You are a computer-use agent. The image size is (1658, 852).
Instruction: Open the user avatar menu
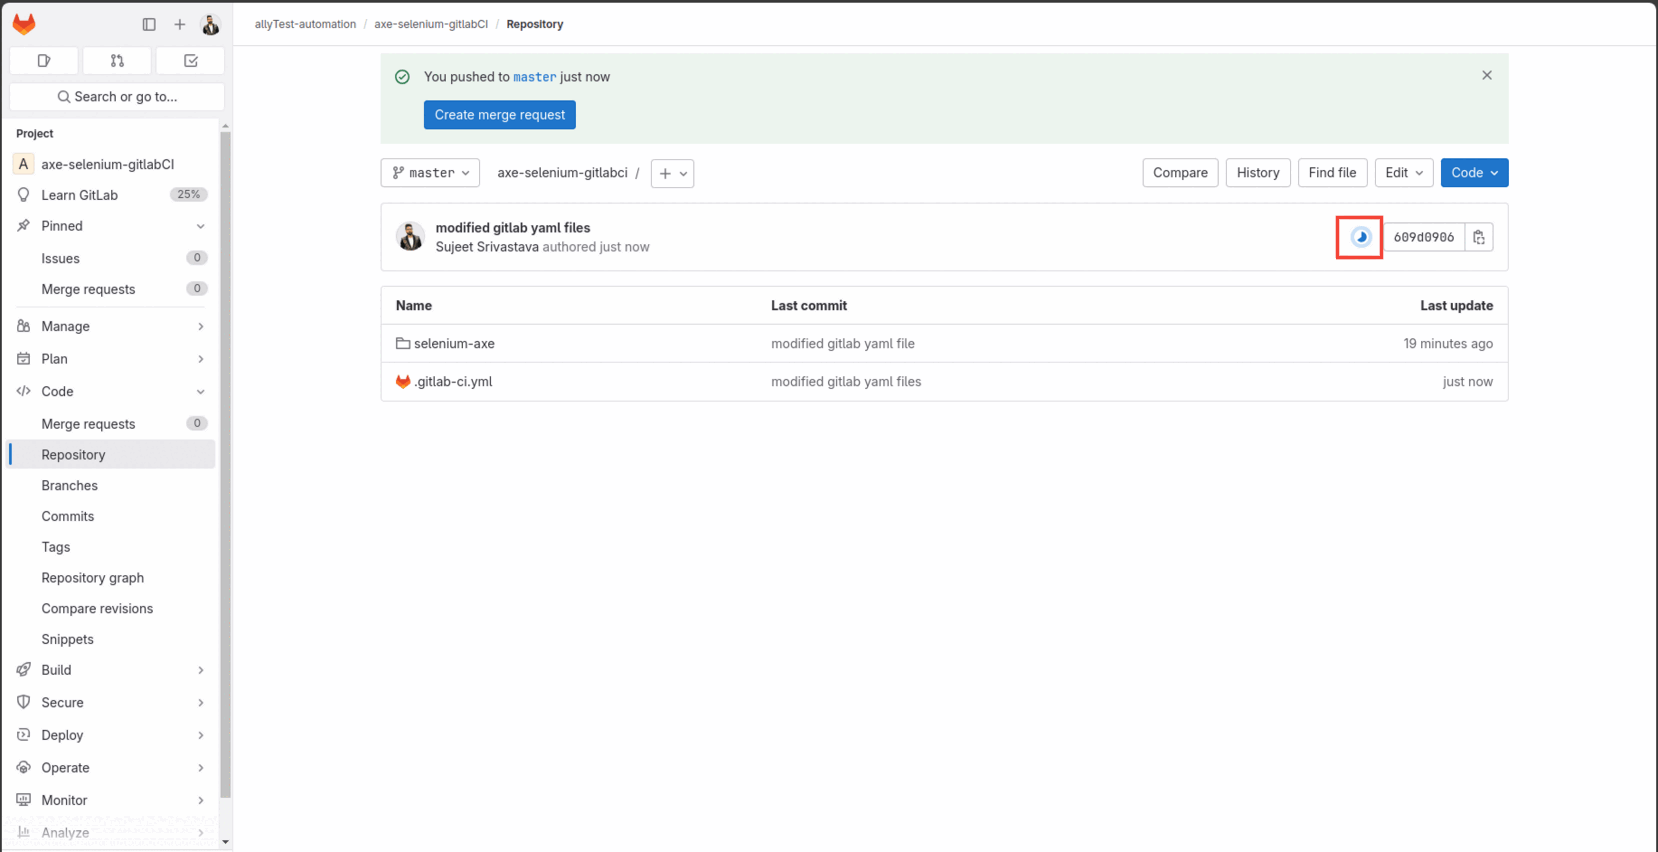click(x=210, y=24)
